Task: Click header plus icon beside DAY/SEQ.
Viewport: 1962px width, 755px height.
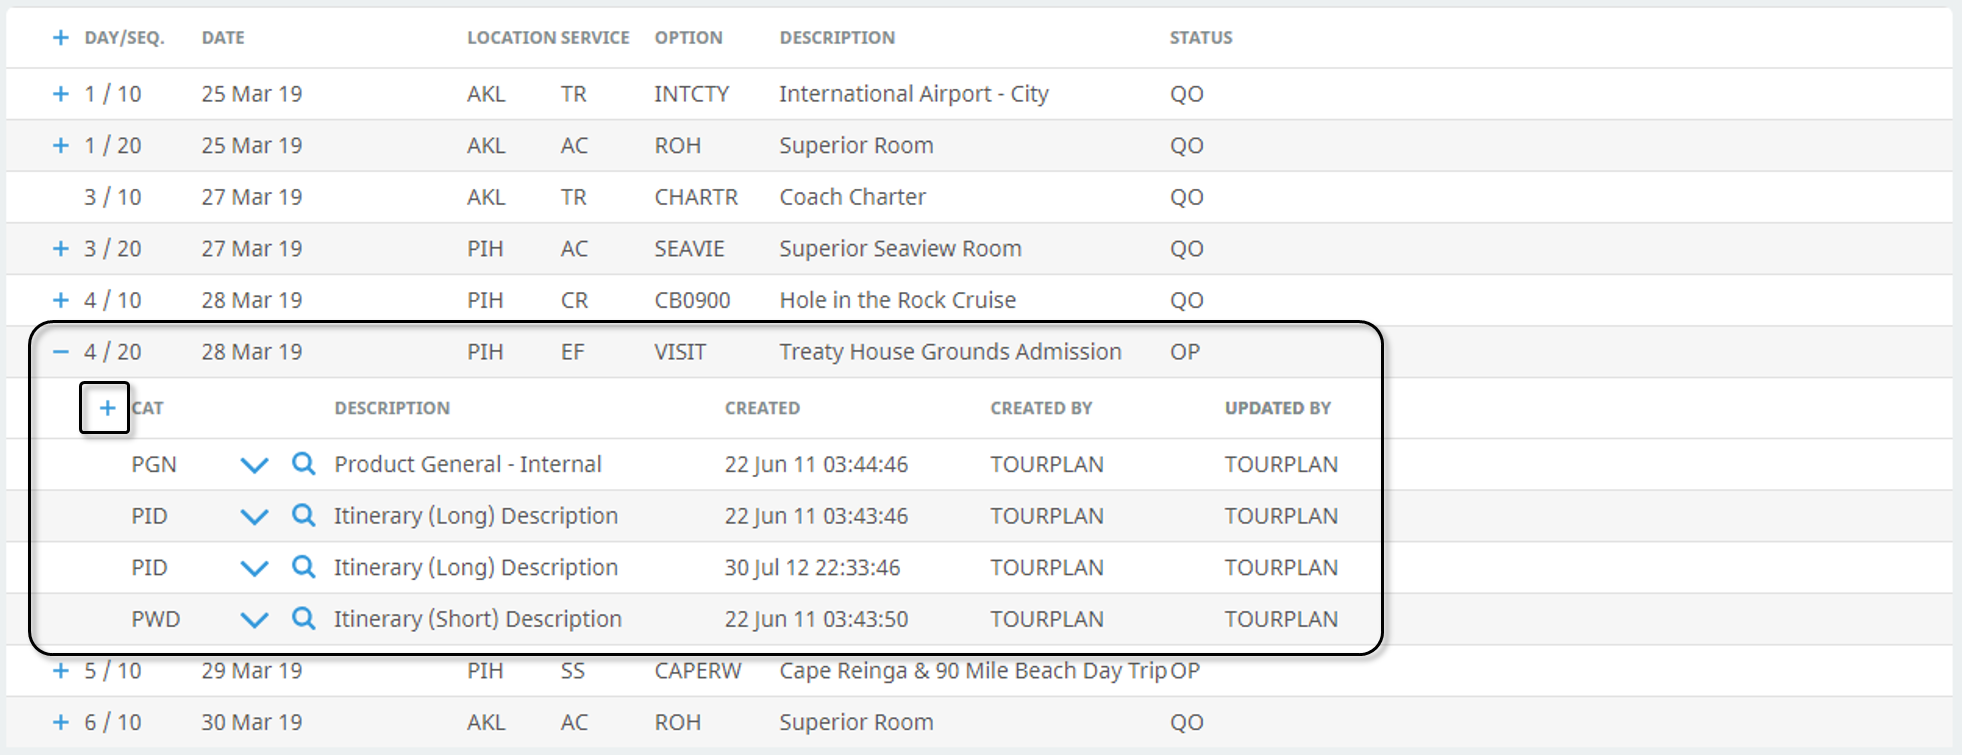Action: [x=61, y=37]
